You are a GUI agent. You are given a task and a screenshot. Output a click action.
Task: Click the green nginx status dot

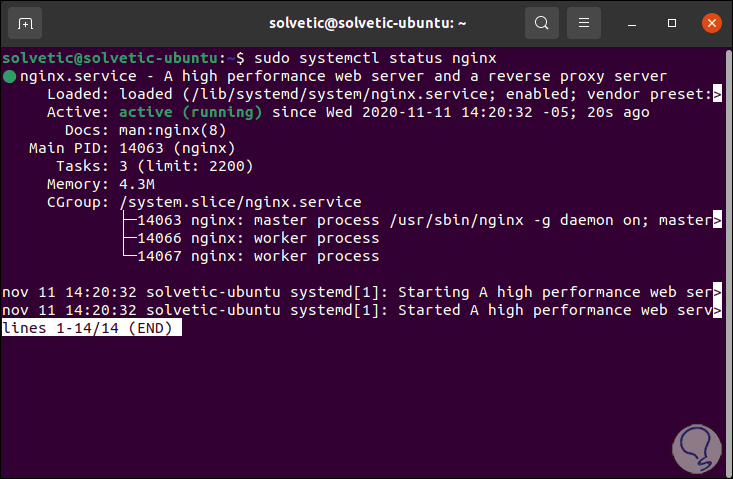tap(9, 76)
